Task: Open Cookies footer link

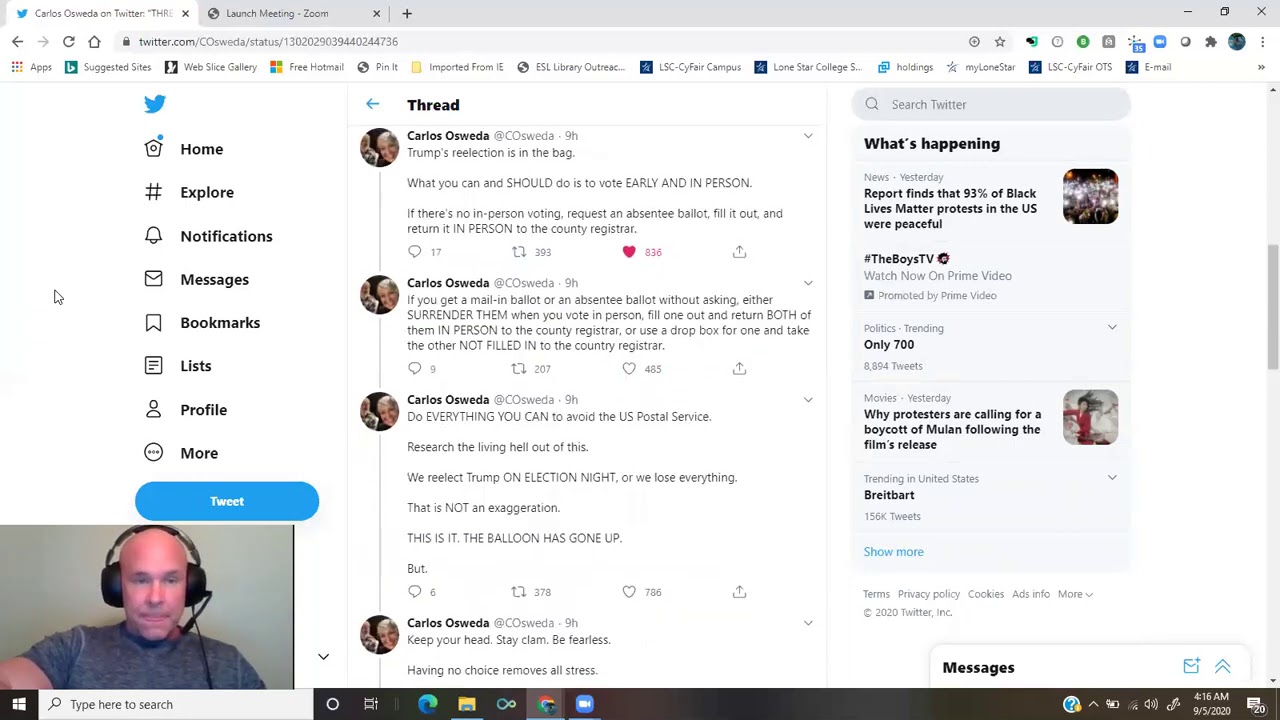Action: (x=985, y=594)
